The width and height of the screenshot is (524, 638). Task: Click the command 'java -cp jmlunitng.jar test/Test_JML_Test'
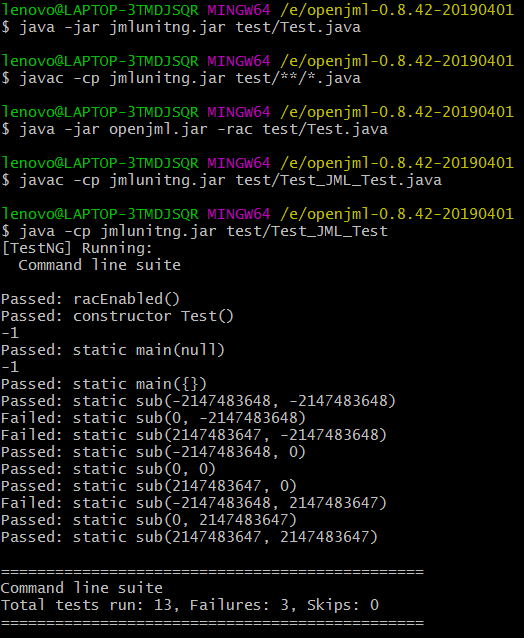tap(203, 231)
